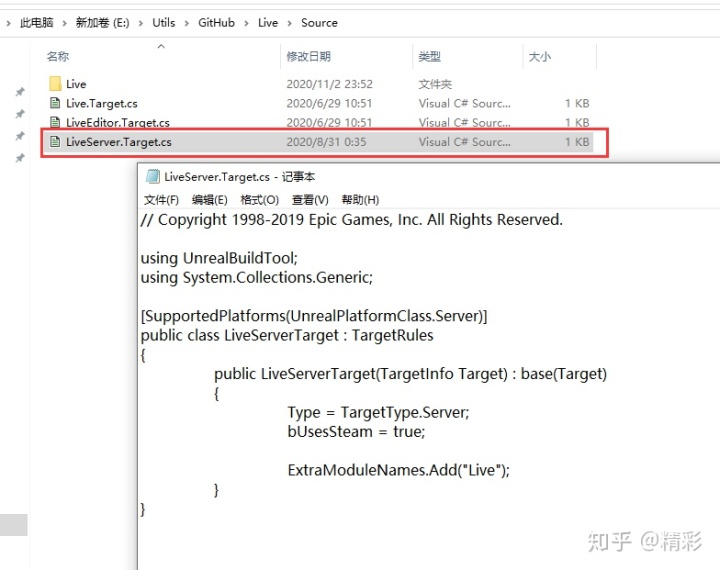Place cursor on public class LiveServerTarget line
The width and height of the screenshot is (720, 570).
click(x=287, y=335)
